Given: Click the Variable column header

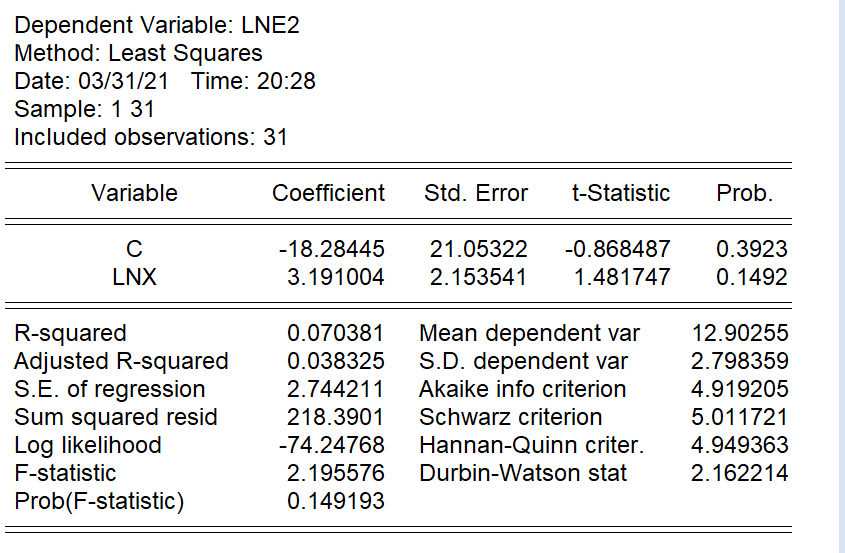Looking at the screenshot, I should (x=134, y=193).
